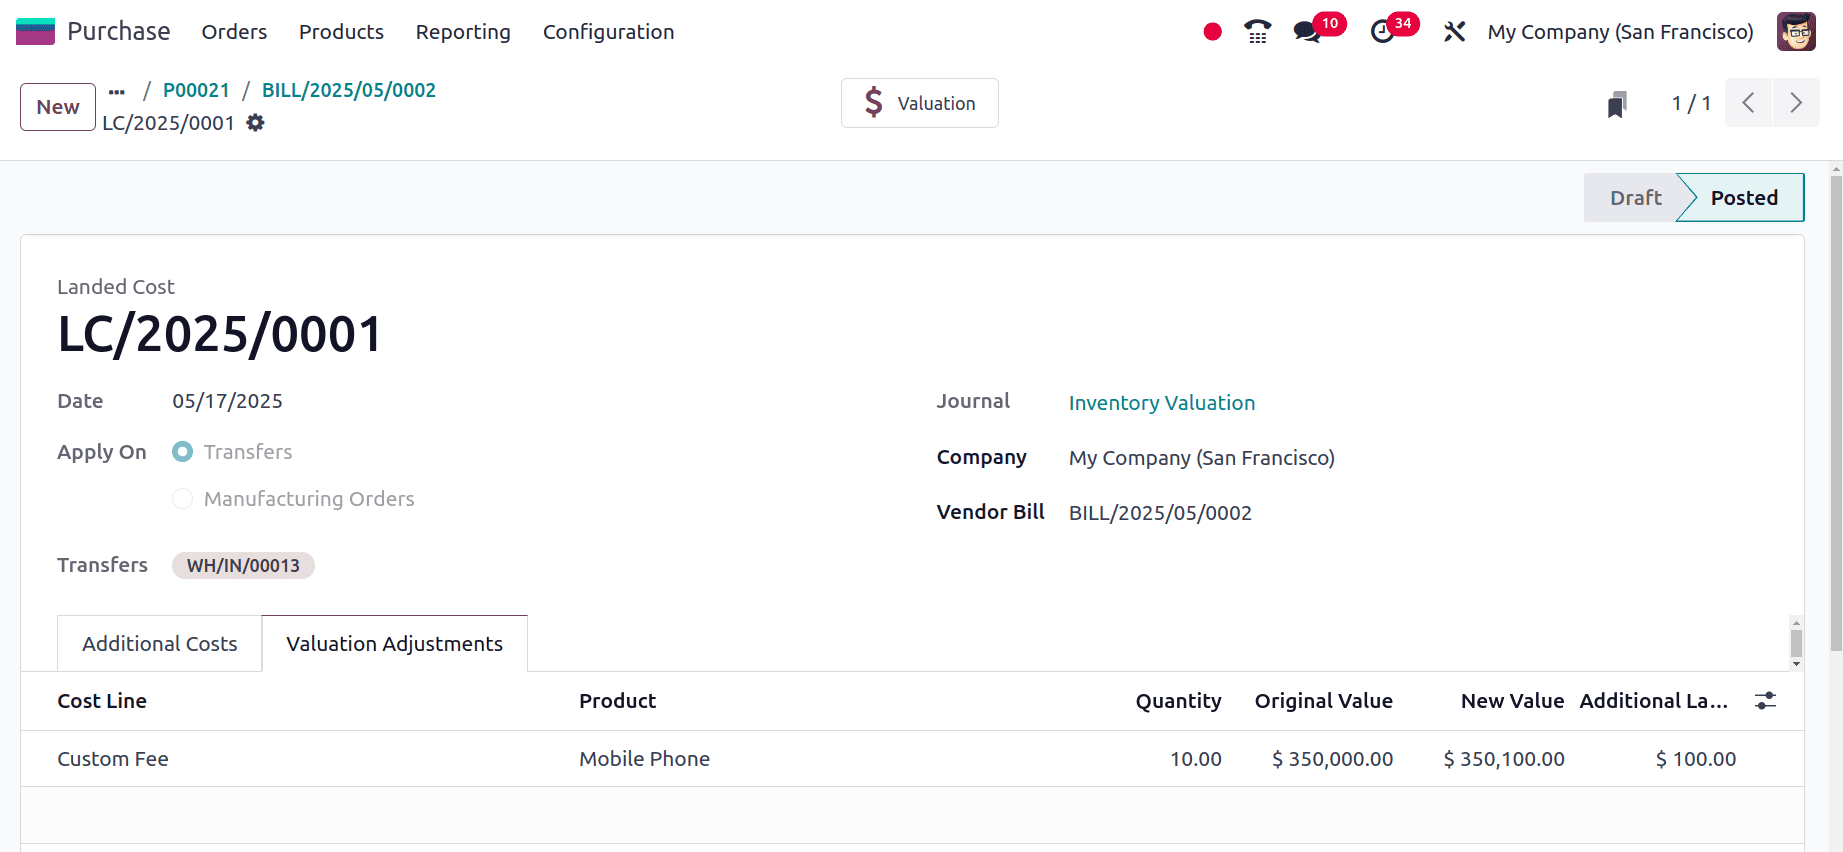This screenshot has height=852, width=1843.
Task: Open the WH/IN/00013 transfer tag
Action: coord(243,566)
